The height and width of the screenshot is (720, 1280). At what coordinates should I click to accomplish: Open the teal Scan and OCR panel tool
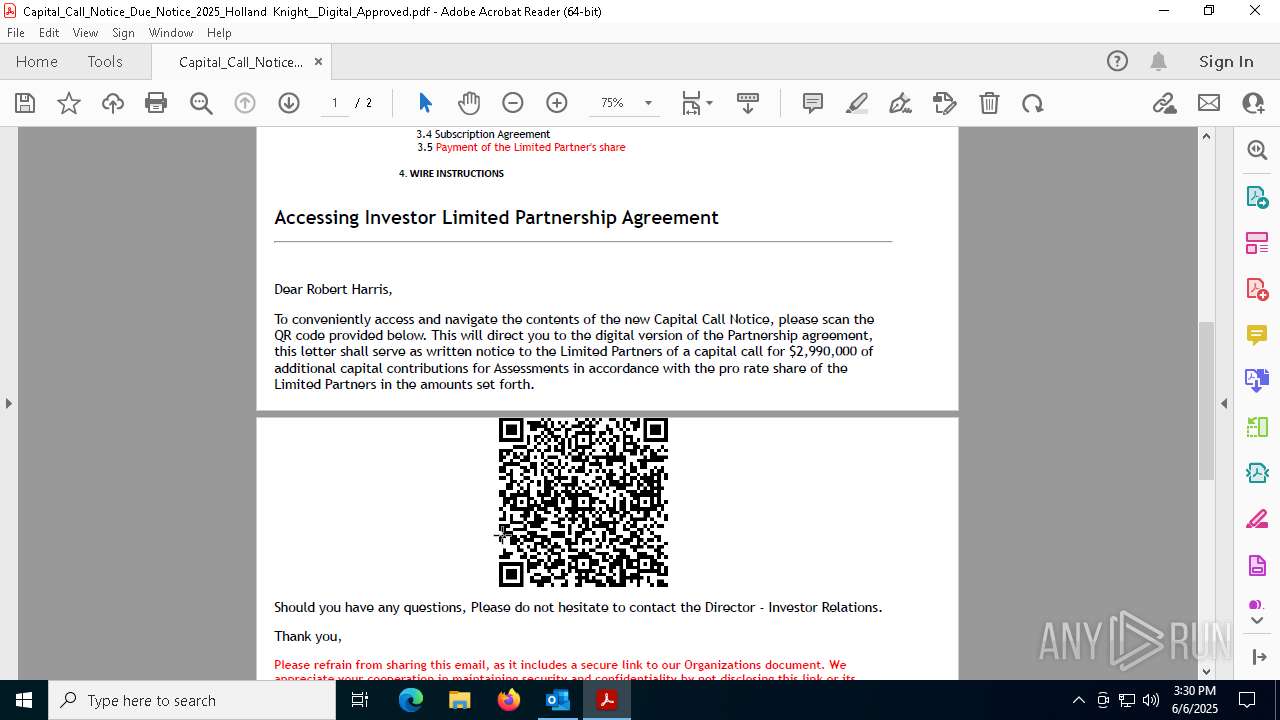1257,473
